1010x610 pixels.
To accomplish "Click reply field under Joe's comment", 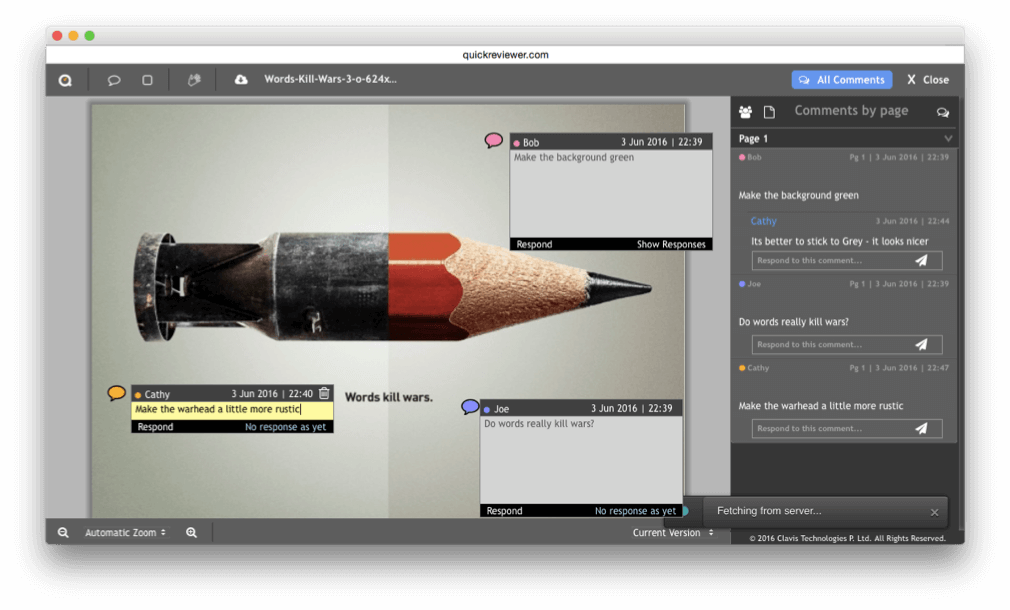I will (832, 345).
